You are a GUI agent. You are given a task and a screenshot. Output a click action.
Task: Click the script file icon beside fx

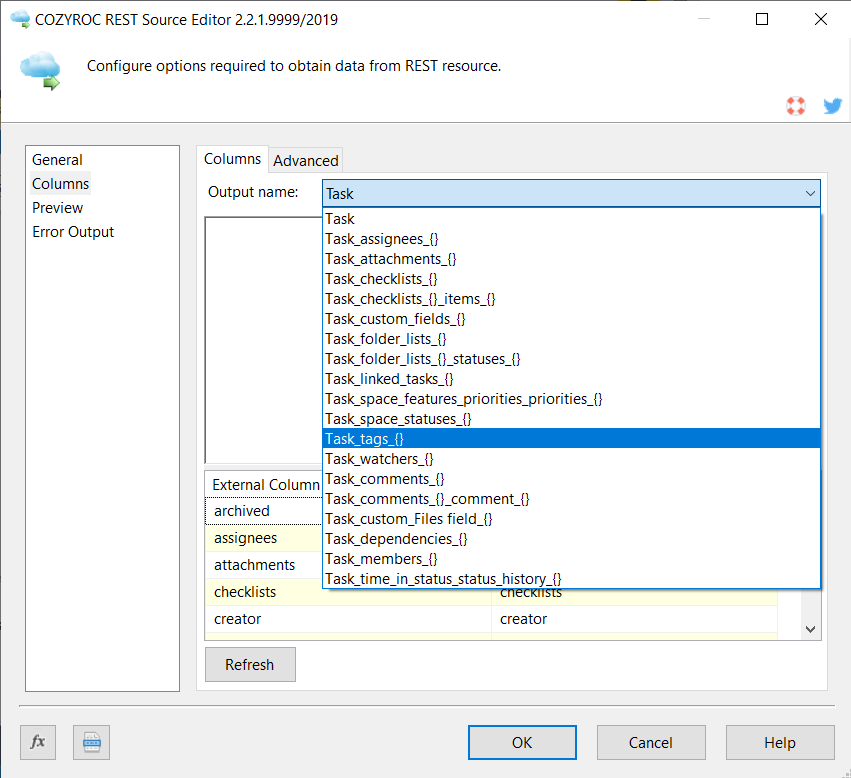[91, 742]
